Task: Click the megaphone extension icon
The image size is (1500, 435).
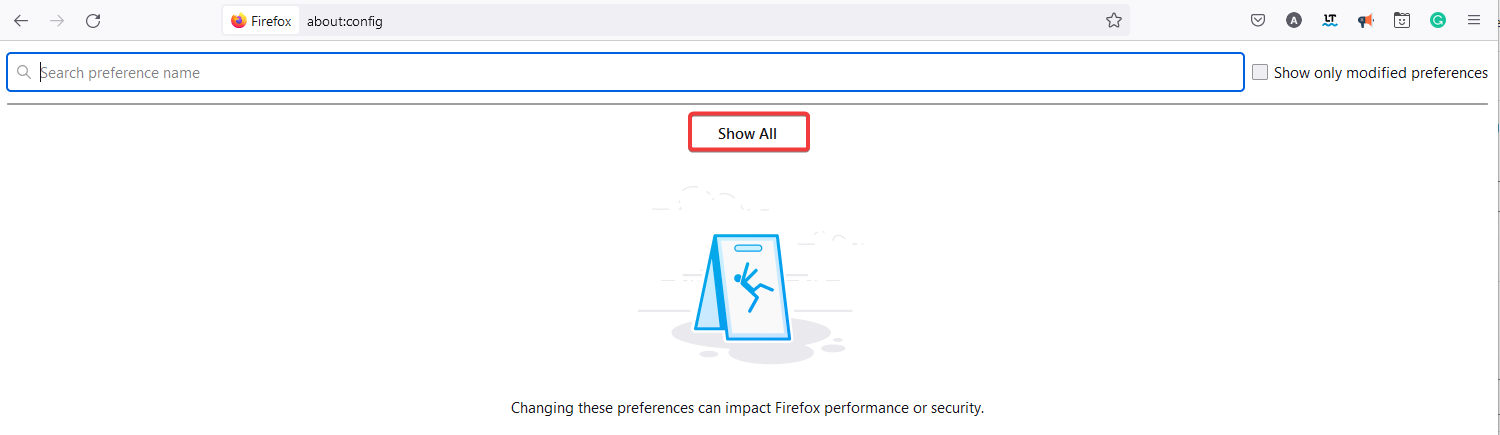Action: [x=1365, y=21]
